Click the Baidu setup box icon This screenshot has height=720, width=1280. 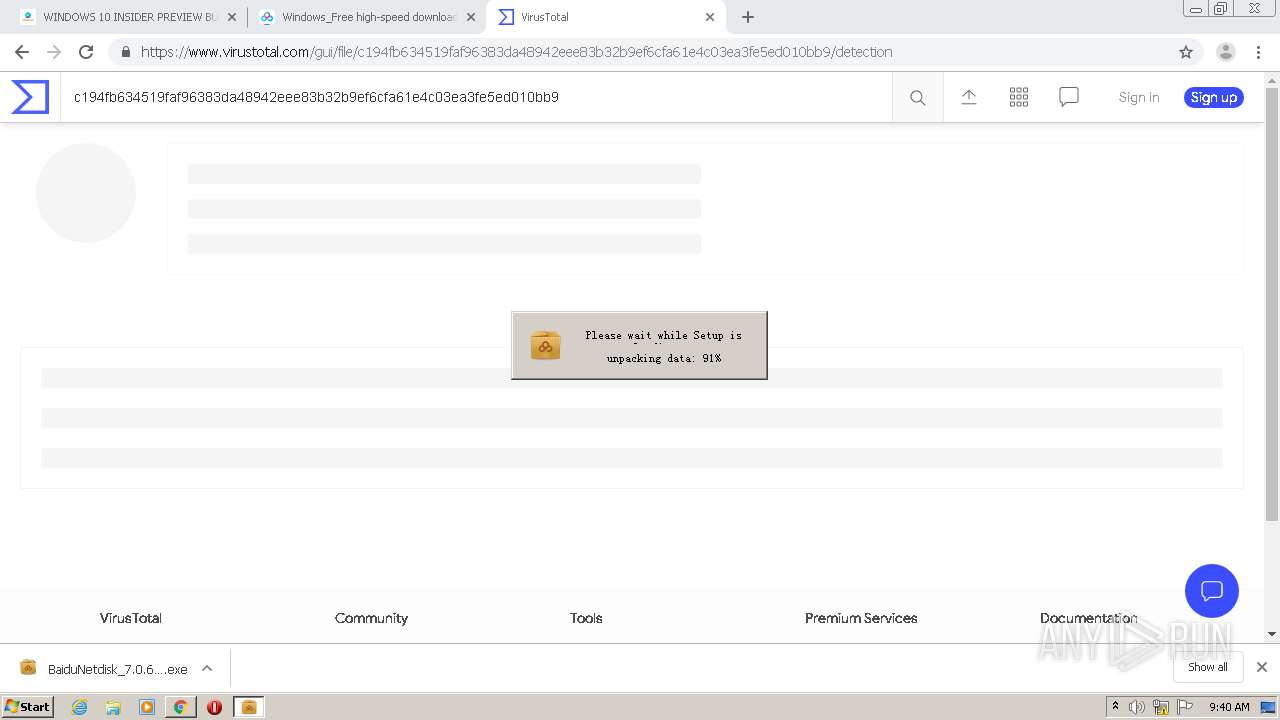click(545, 345)
